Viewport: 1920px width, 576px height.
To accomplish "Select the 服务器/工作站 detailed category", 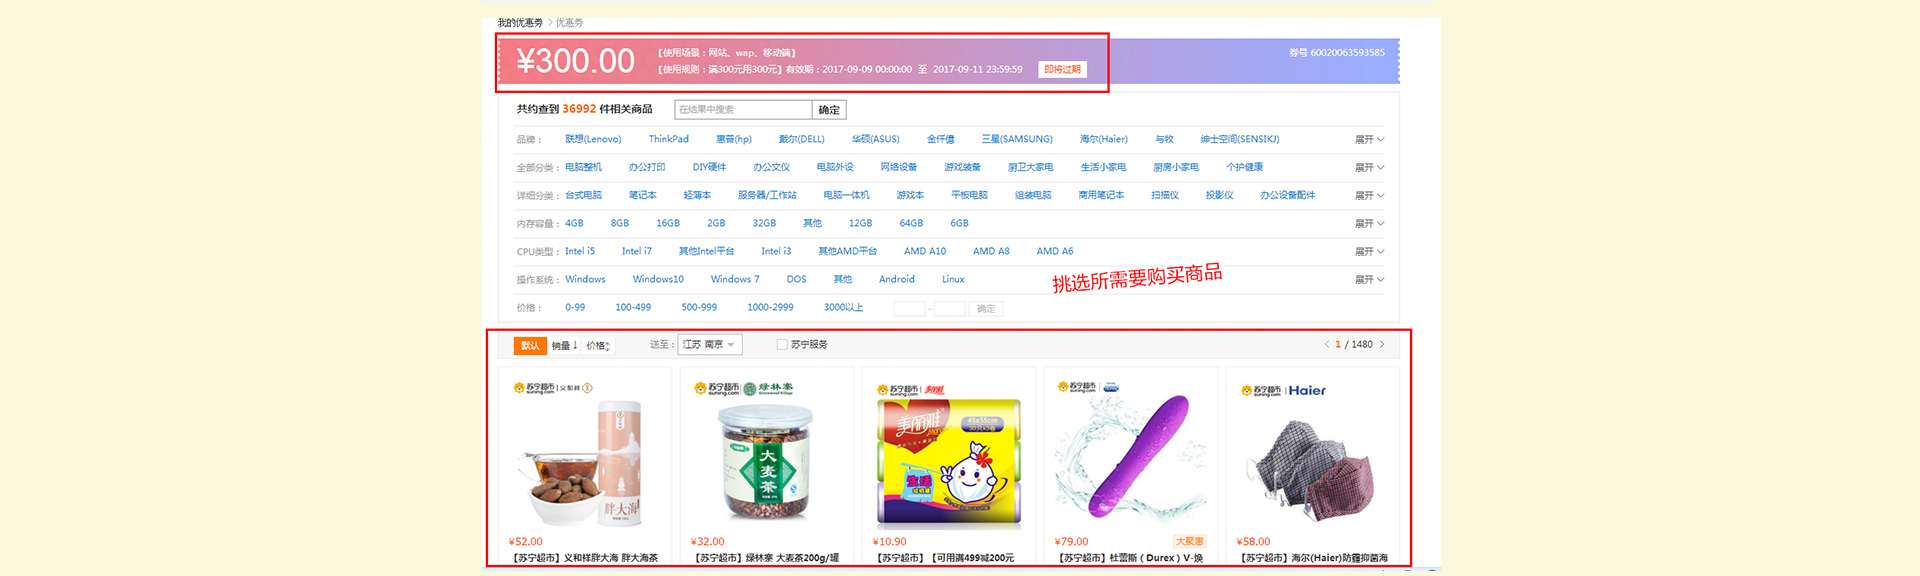I will pyautogui.click(x=767, y=195).
